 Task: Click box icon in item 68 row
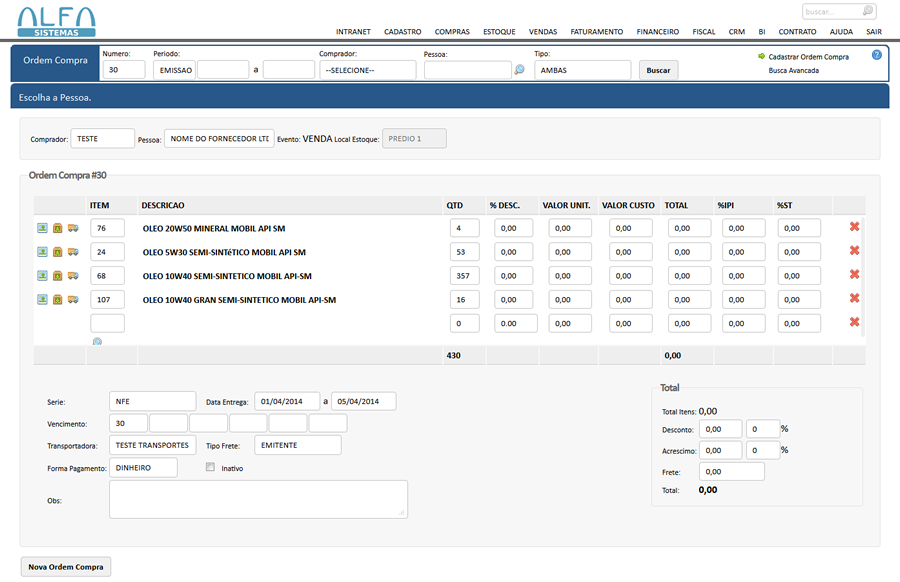(x=57, y=276)
